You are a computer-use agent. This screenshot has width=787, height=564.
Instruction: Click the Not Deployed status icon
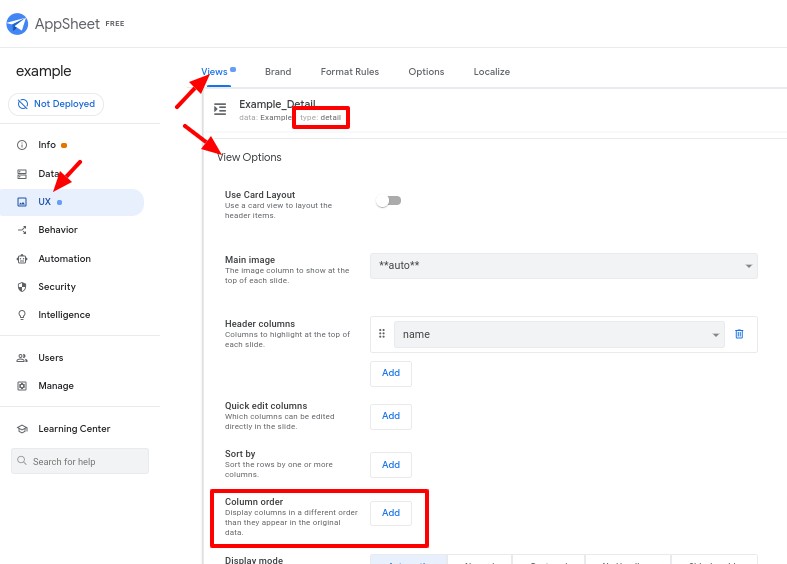tap(23, 104)
